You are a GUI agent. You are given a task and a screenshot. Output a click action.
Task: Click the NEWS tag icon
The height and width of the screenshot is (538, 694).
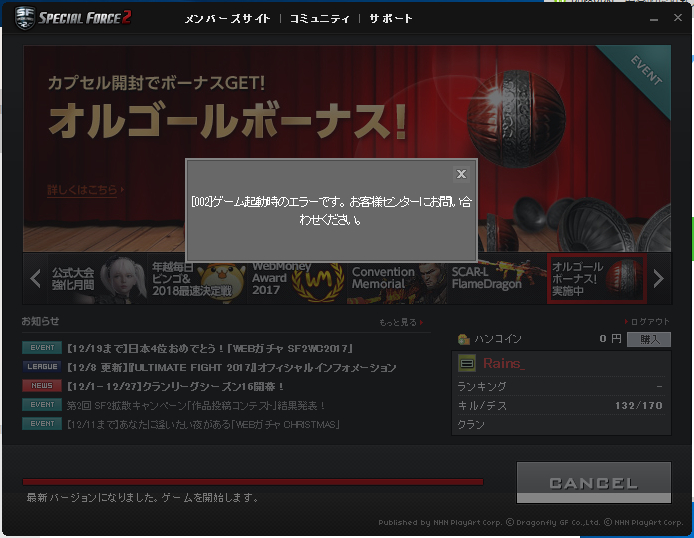tap(42, 386)
